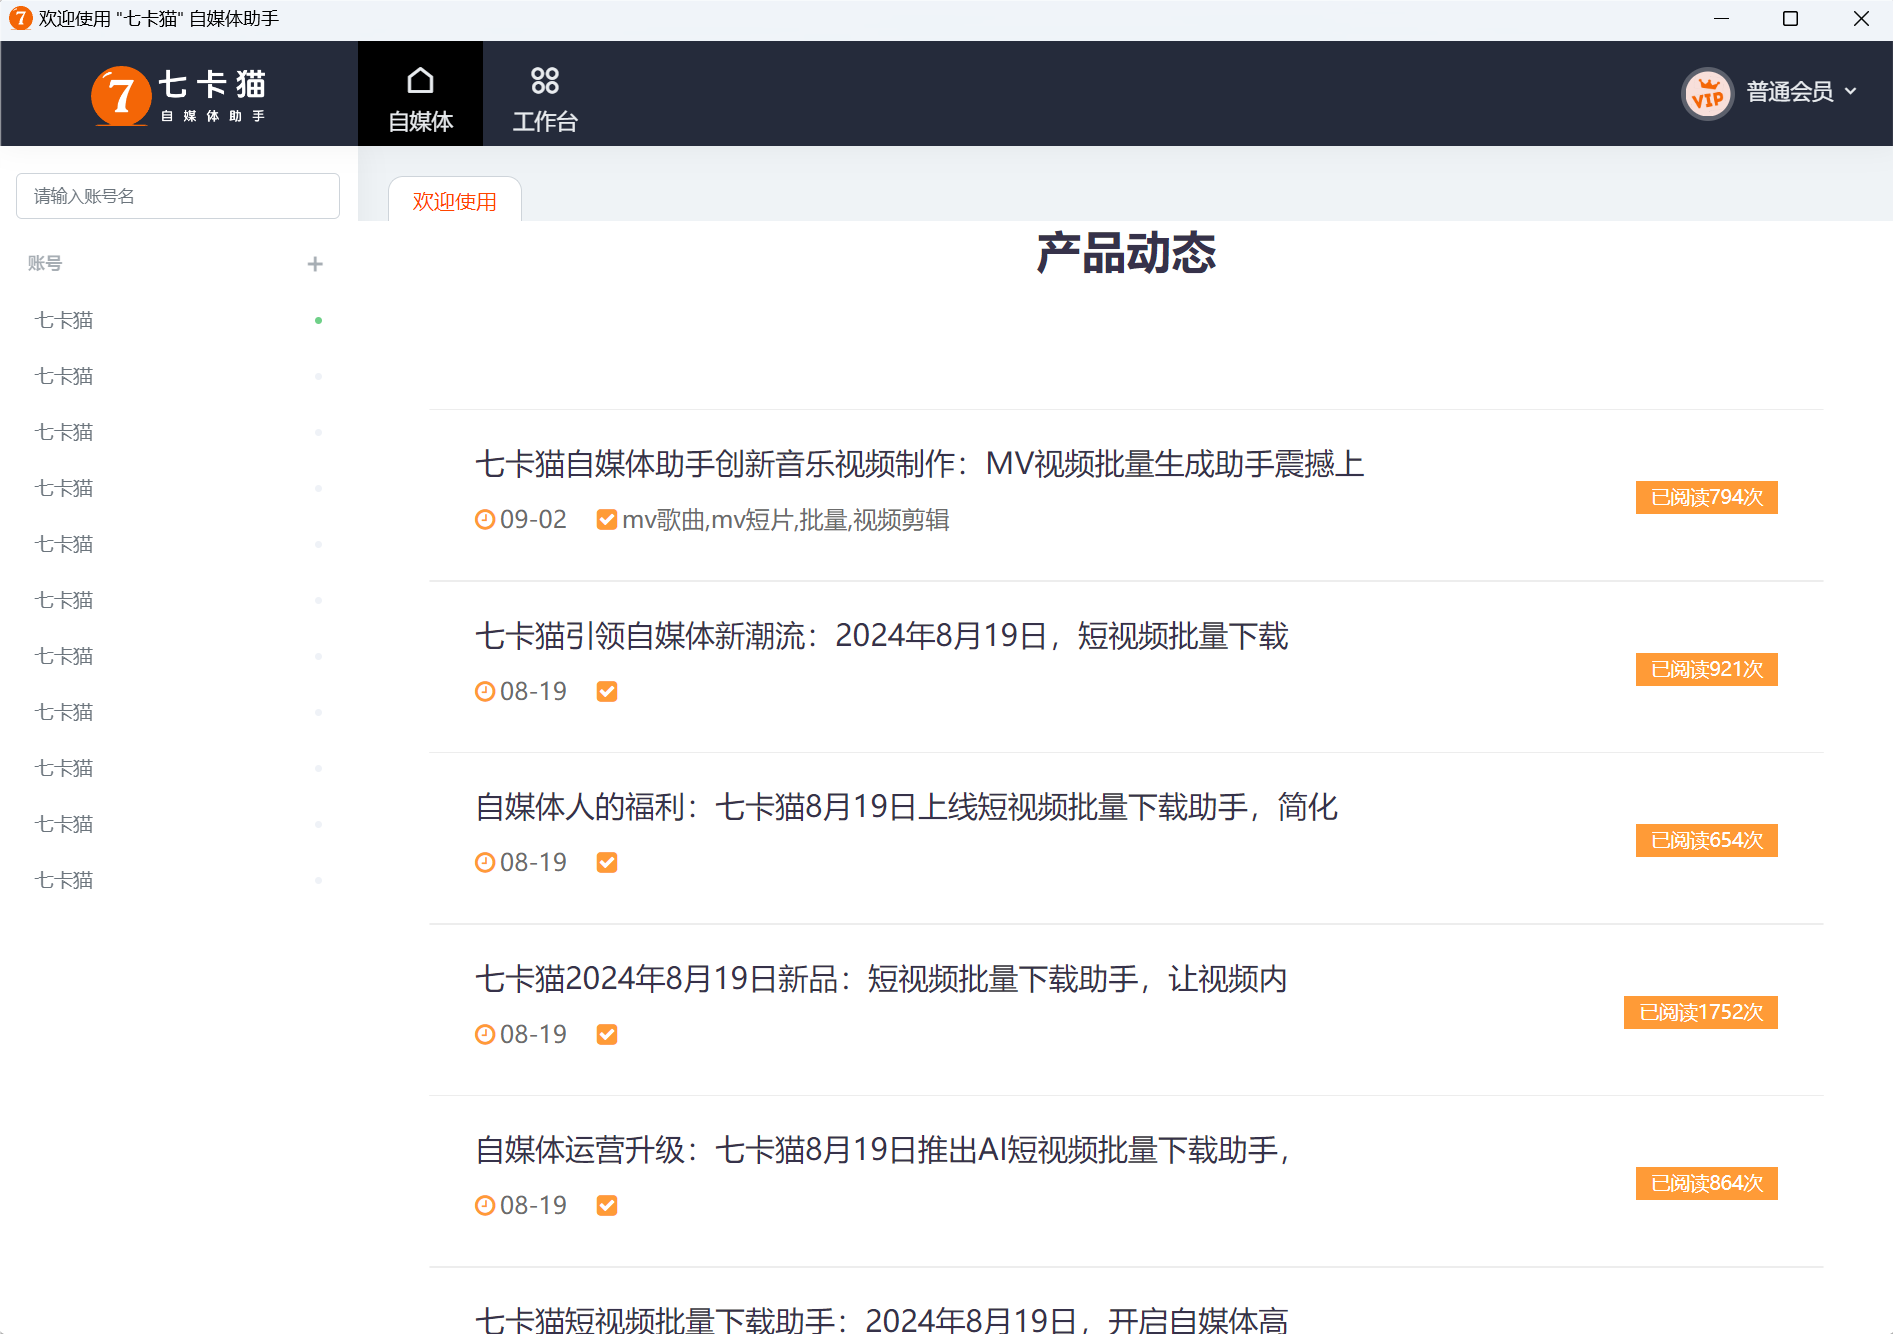Click the mv歌曲,mv短片,批量,视频剪辑 tags text

pyautogui.click(x=786, y=520)
